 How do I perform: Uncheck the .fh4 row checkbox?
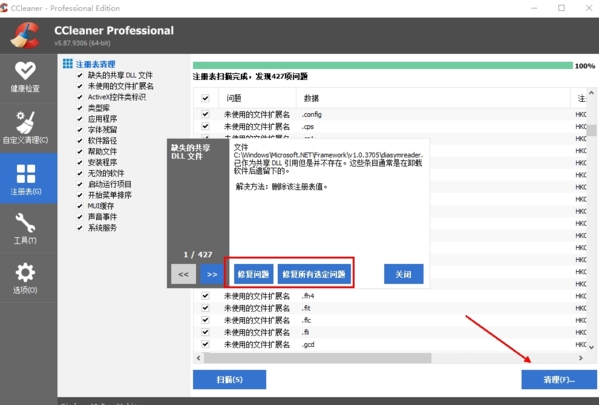coord(206,296)
